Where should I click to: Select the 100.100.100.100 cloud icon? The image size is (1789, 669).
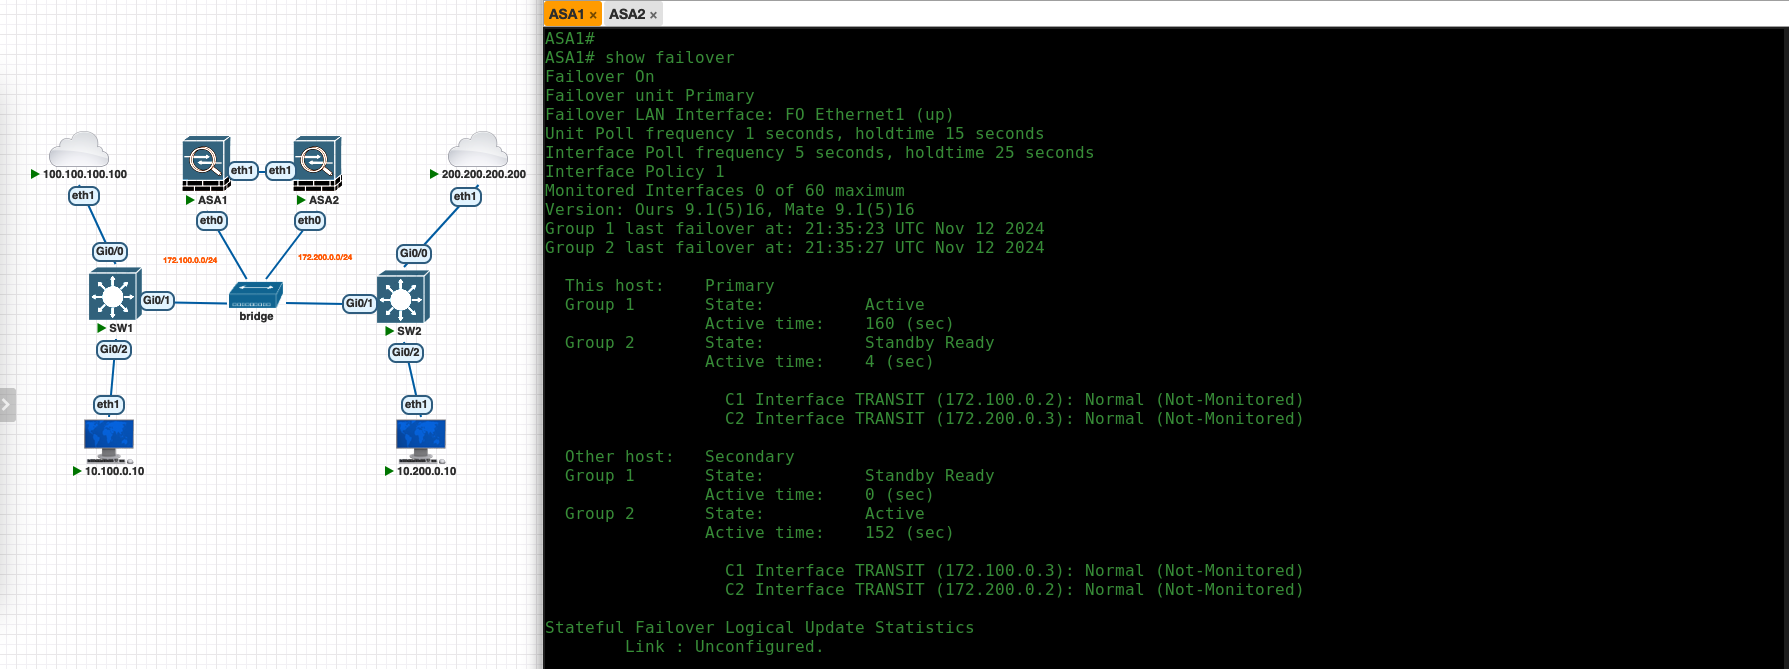[x=79, y=150]
